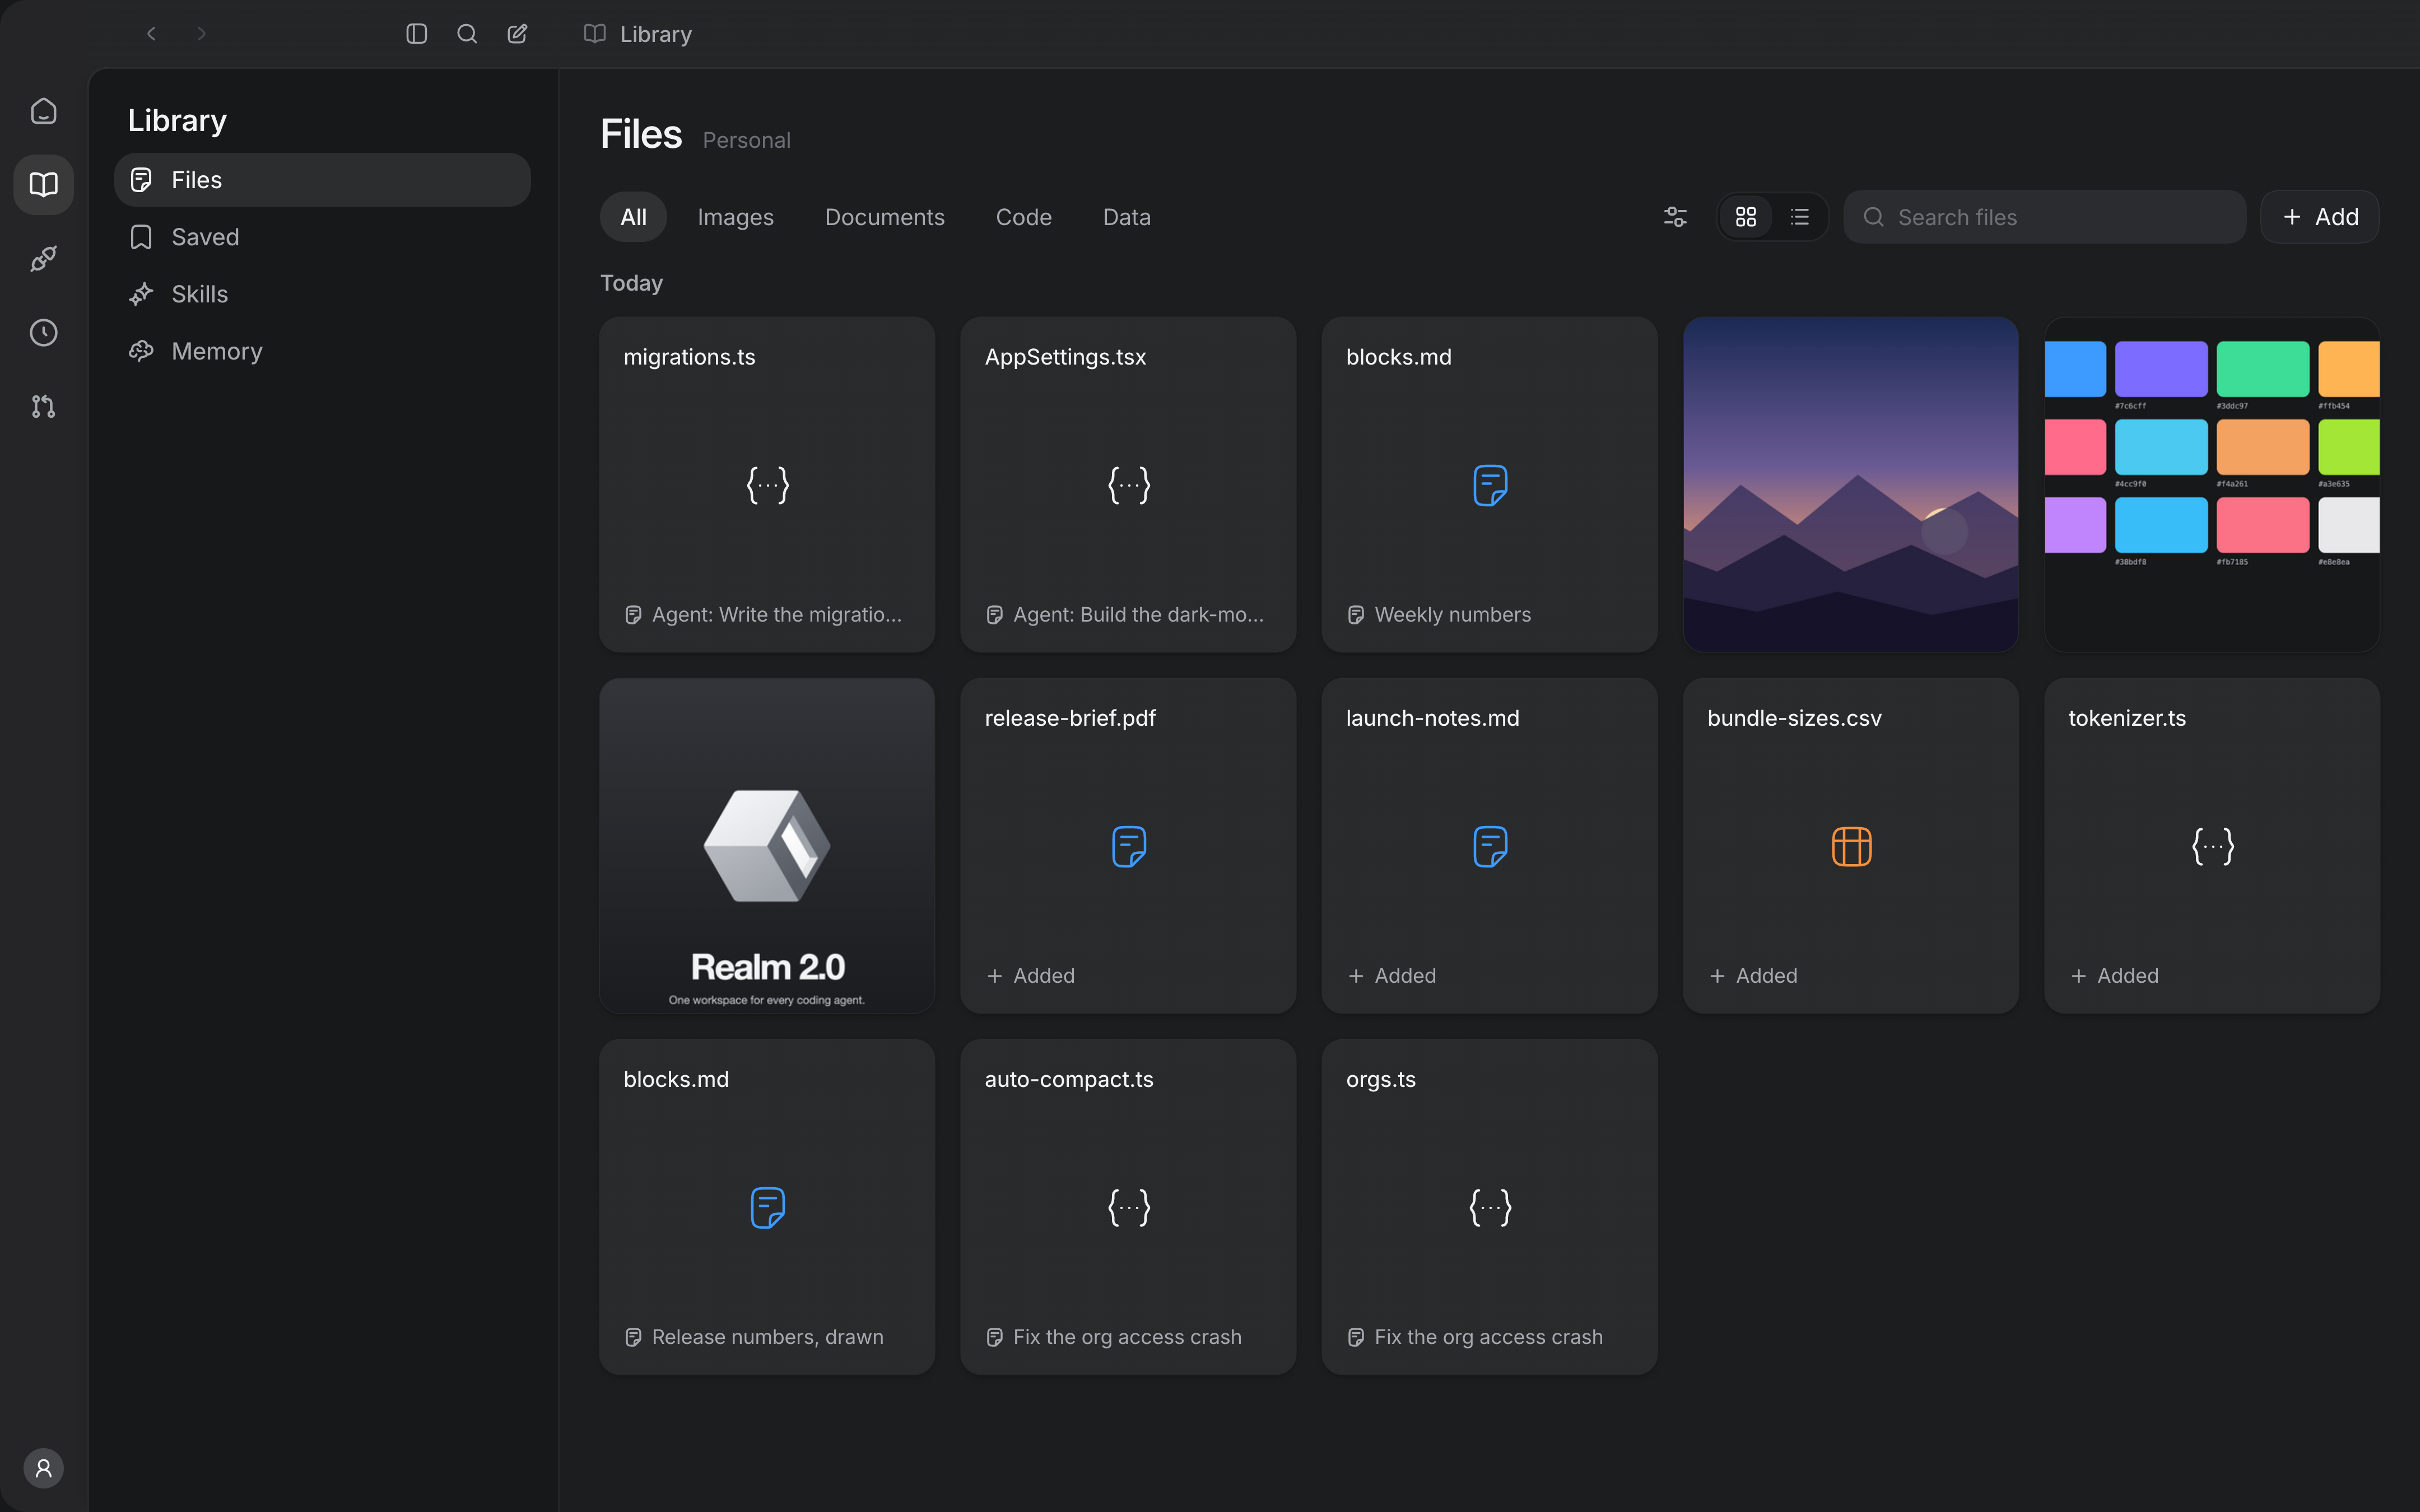Screen dimensions: 2420x1512
Task: Click the 'AppSettings.tsx' file name
Action: [1065, 357]
